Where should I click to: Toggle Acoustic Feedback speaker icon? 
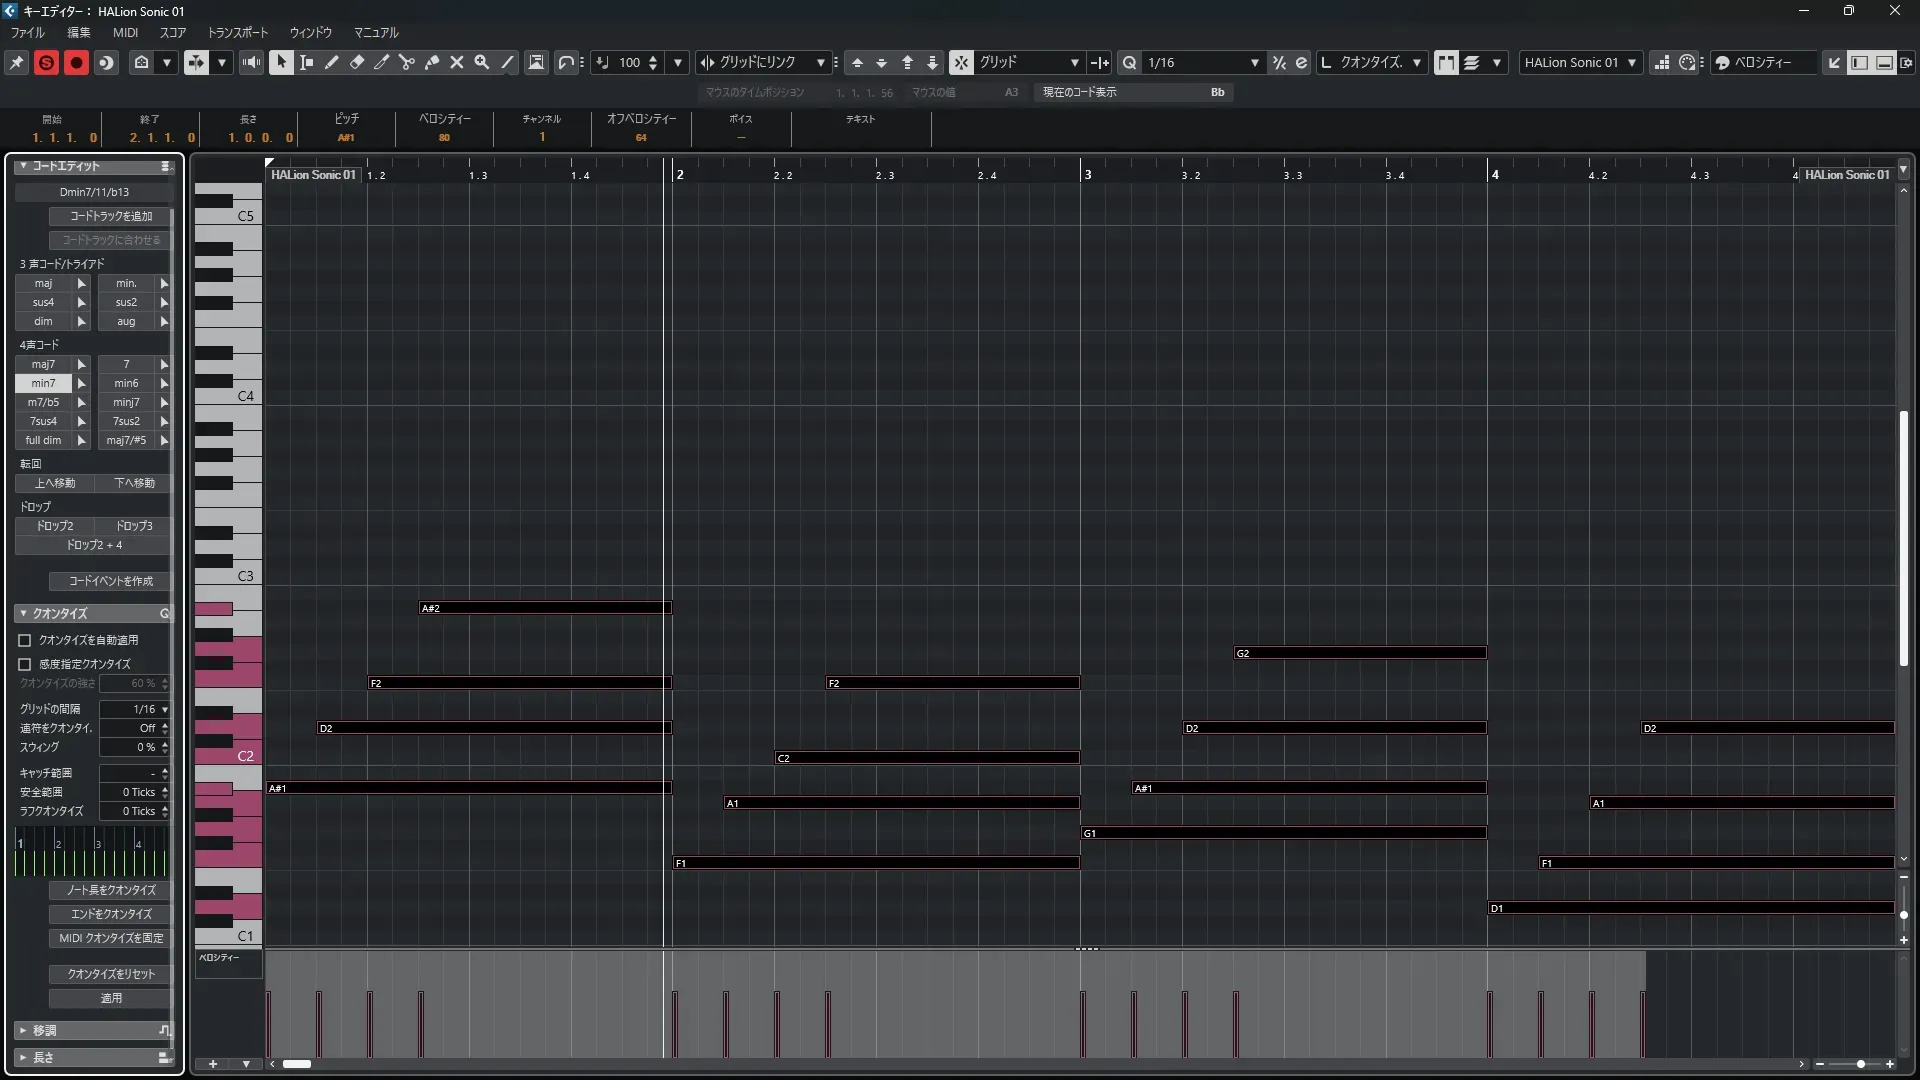pyautogui.click(x=251, y=62)
